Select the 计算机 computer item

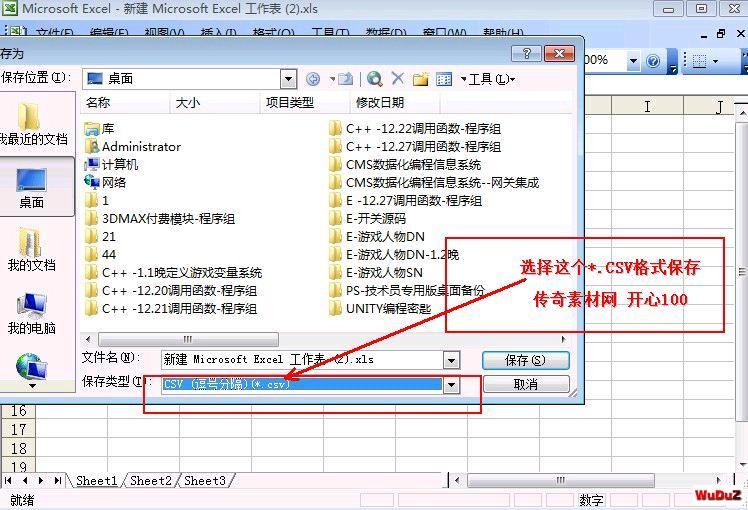tap(111, 165)
